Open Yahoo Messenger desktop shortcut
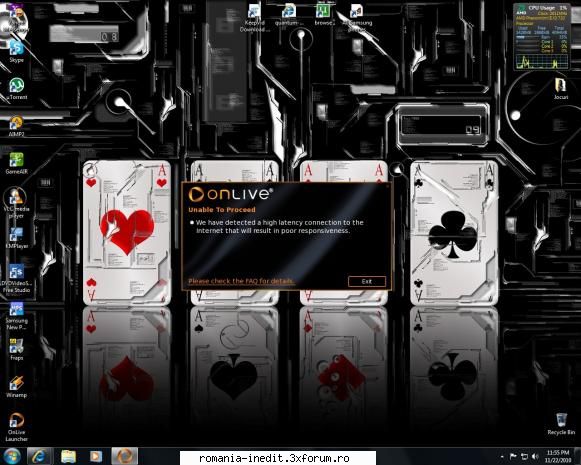 point(15,19)
